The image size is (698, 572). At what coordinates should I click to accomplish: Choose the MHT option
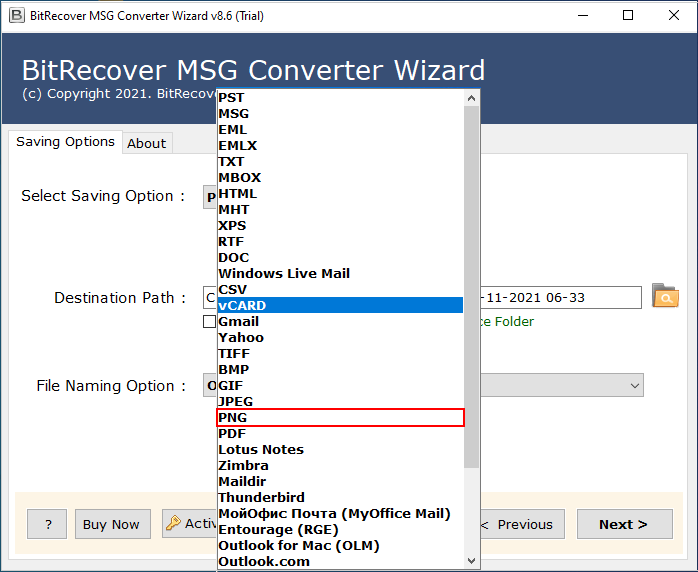340,210
